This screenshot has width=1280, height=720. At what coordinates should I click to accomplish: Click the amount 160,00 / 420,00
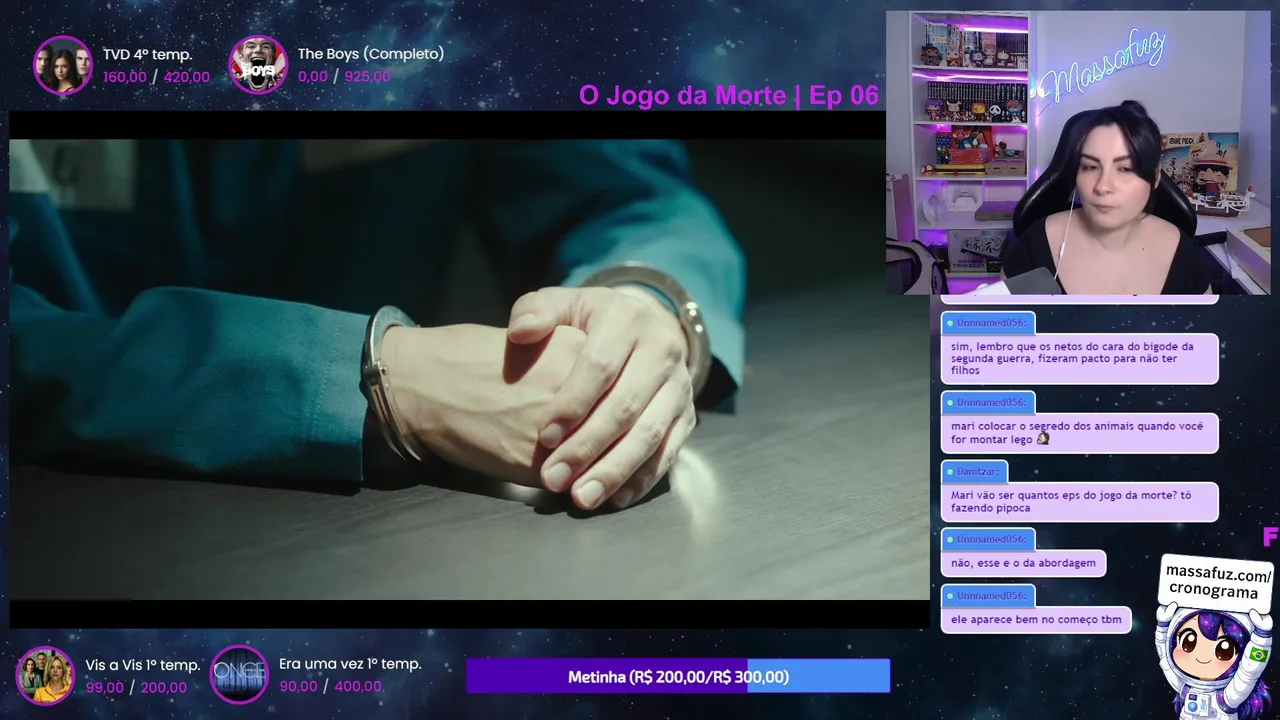[156, 77]
